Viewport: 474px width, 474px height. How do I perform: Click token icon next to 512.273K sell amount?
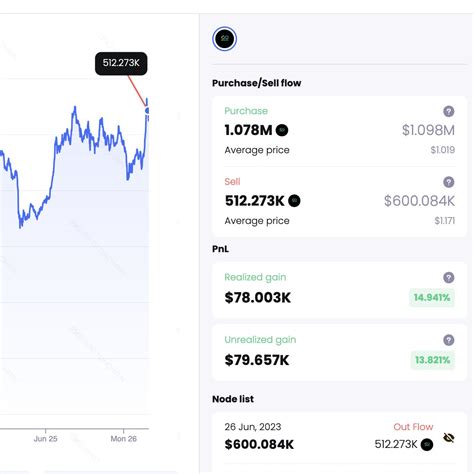pyautogui.click(x=294, y=201)
